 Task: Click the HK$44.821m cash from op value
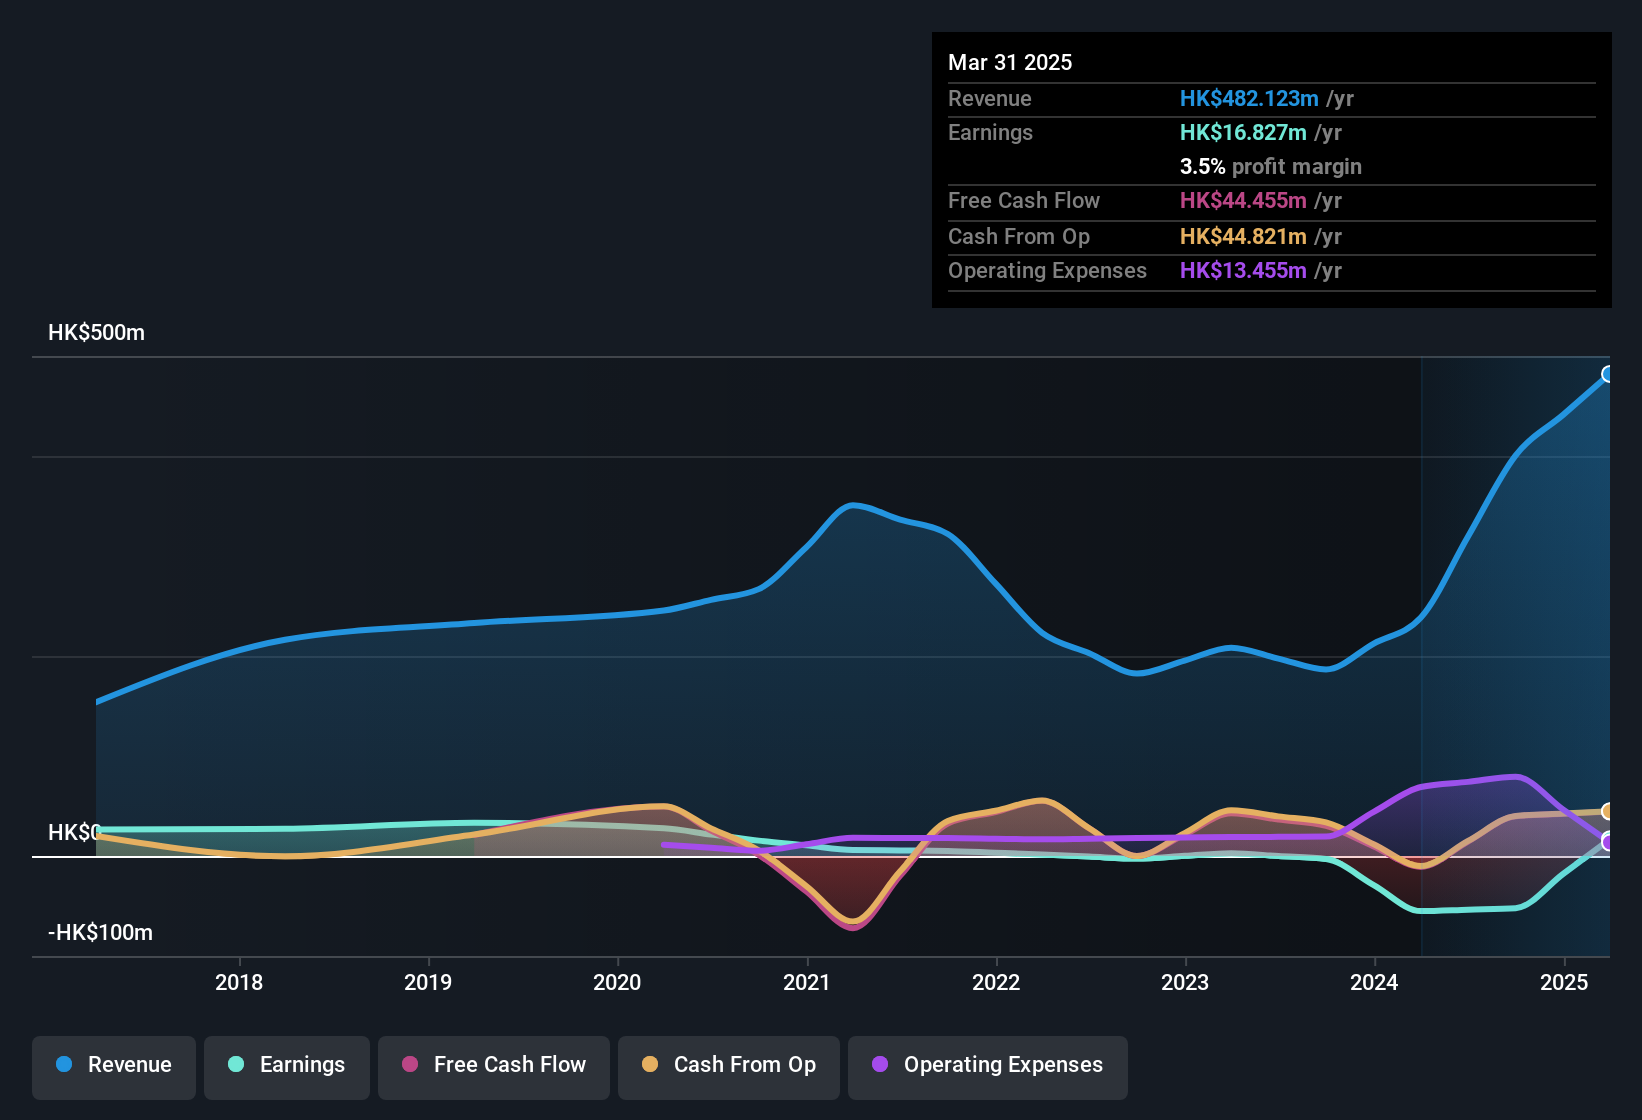coord(1243,236)
